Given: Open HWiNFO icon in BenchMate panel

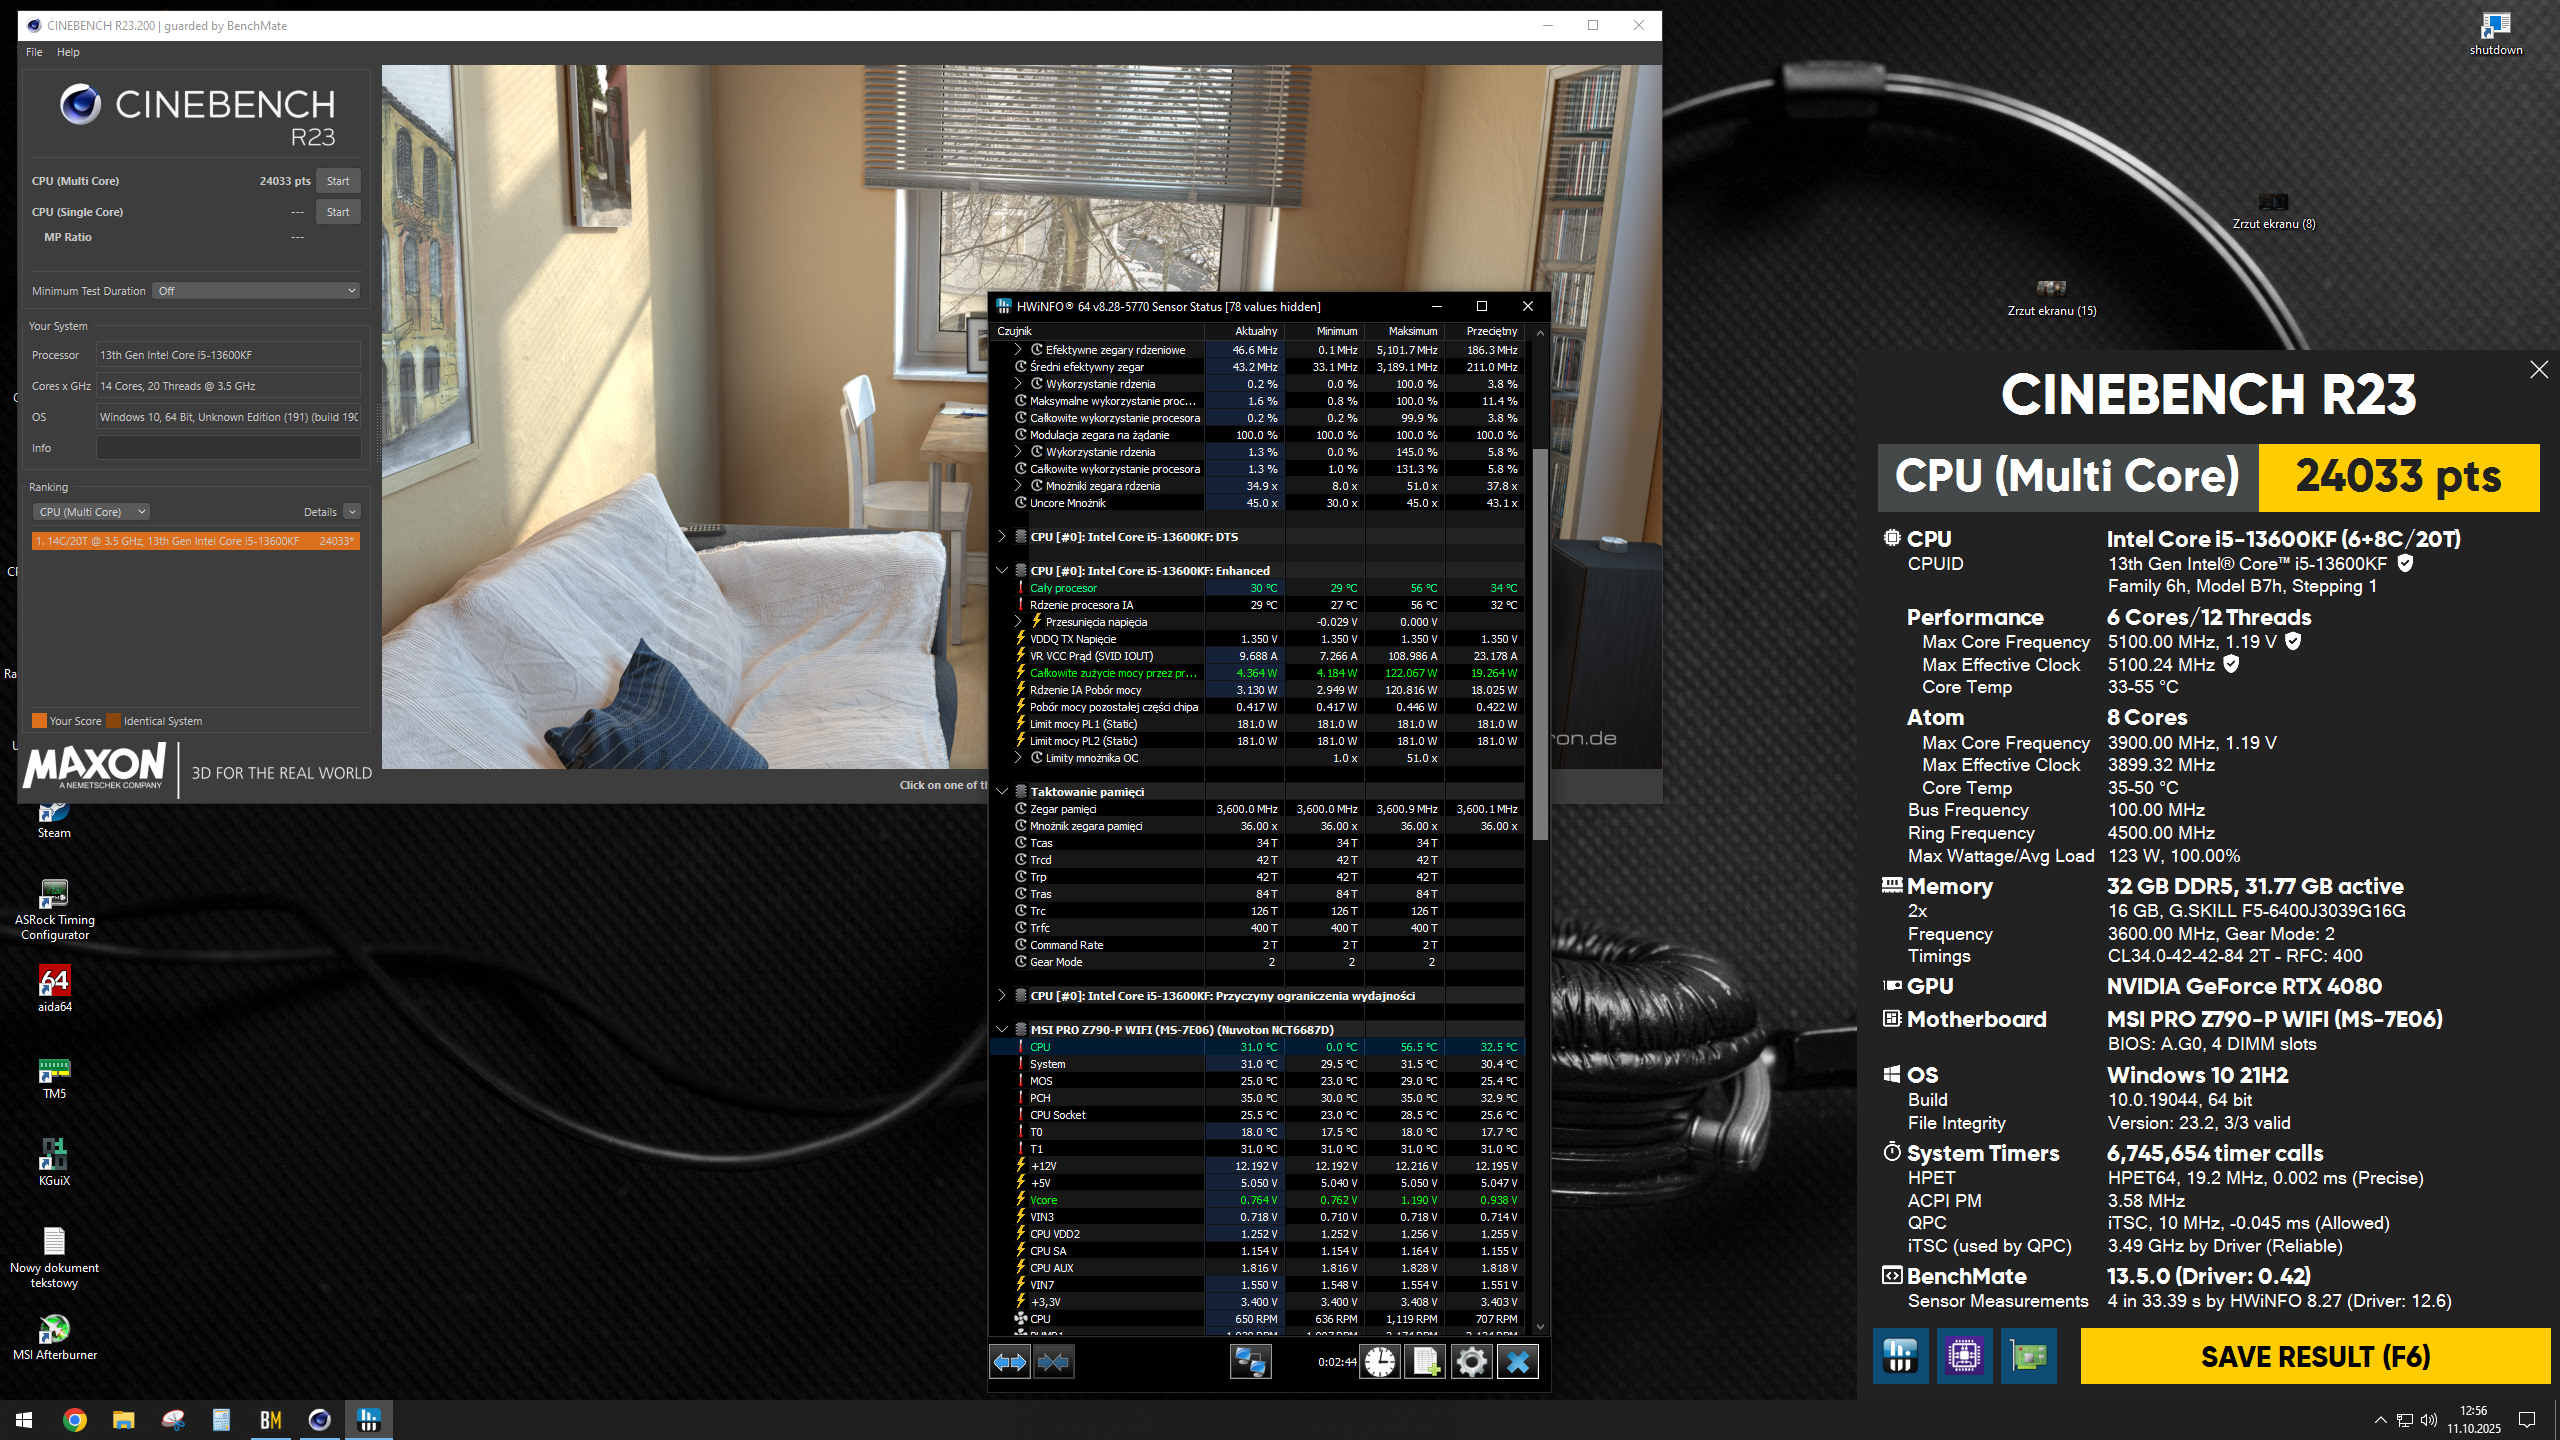Looking at the screenshot, I should [1900, 1356].
